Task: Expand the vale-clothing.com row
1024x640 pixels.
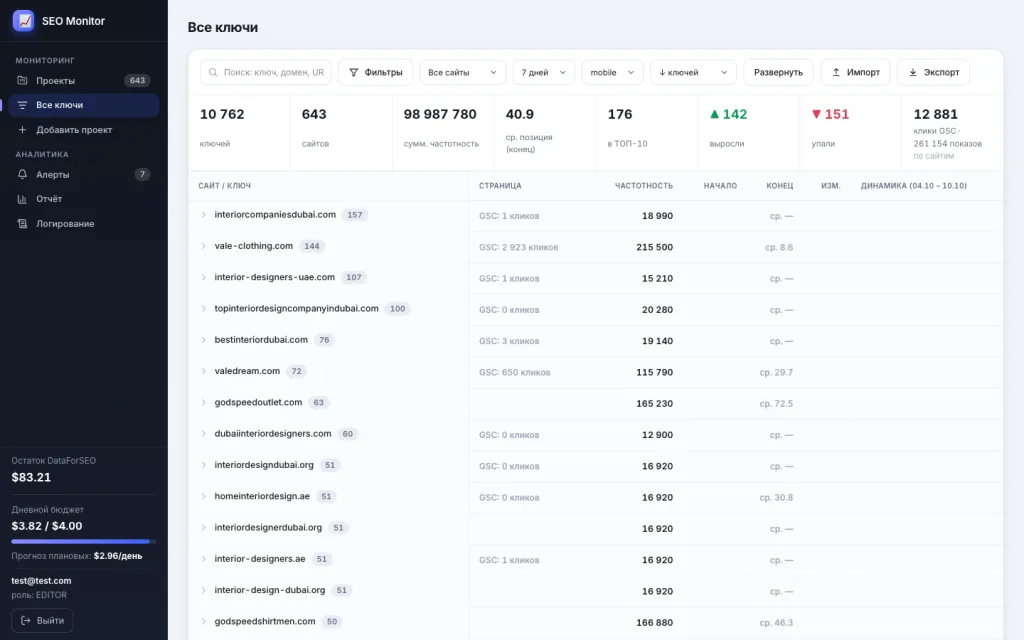Action: pos(204,246)
